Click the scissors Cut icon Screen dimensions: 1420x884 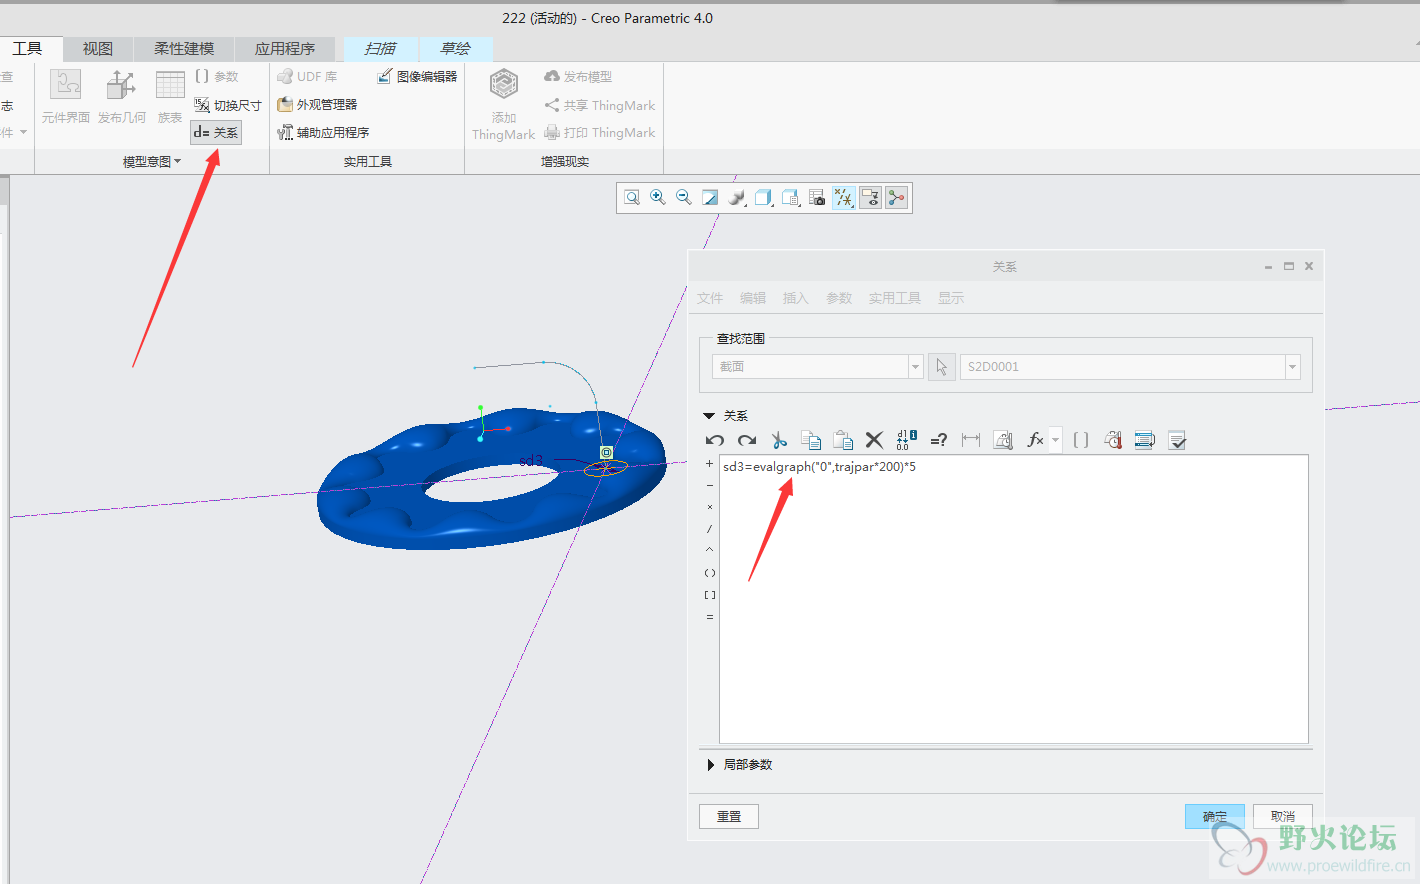[779, 440]
